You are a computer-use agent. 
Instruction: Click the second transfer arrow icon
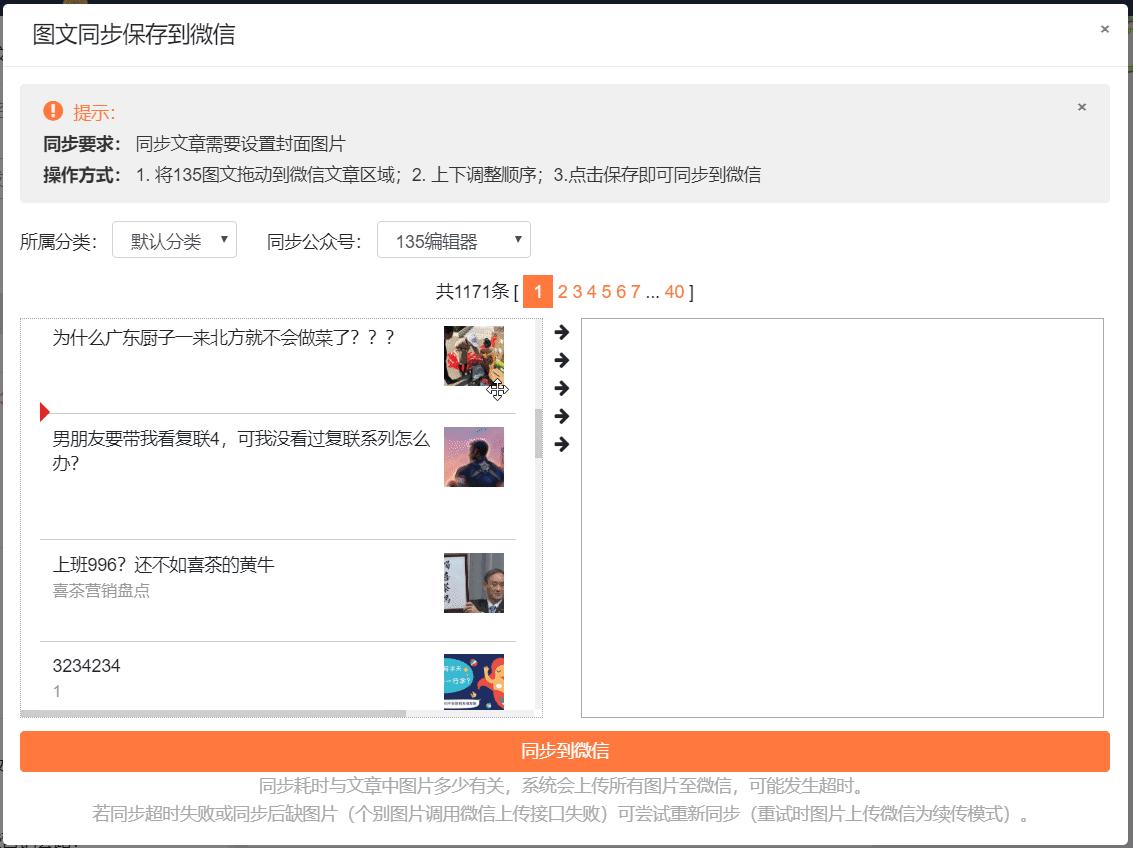[562, 361]
